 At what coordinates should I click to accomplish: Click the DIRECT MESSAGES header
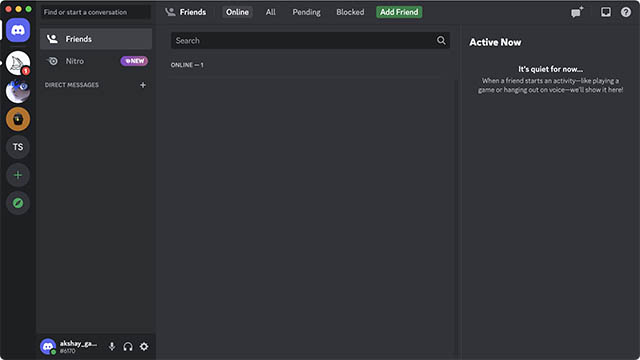tap(72, 85)
